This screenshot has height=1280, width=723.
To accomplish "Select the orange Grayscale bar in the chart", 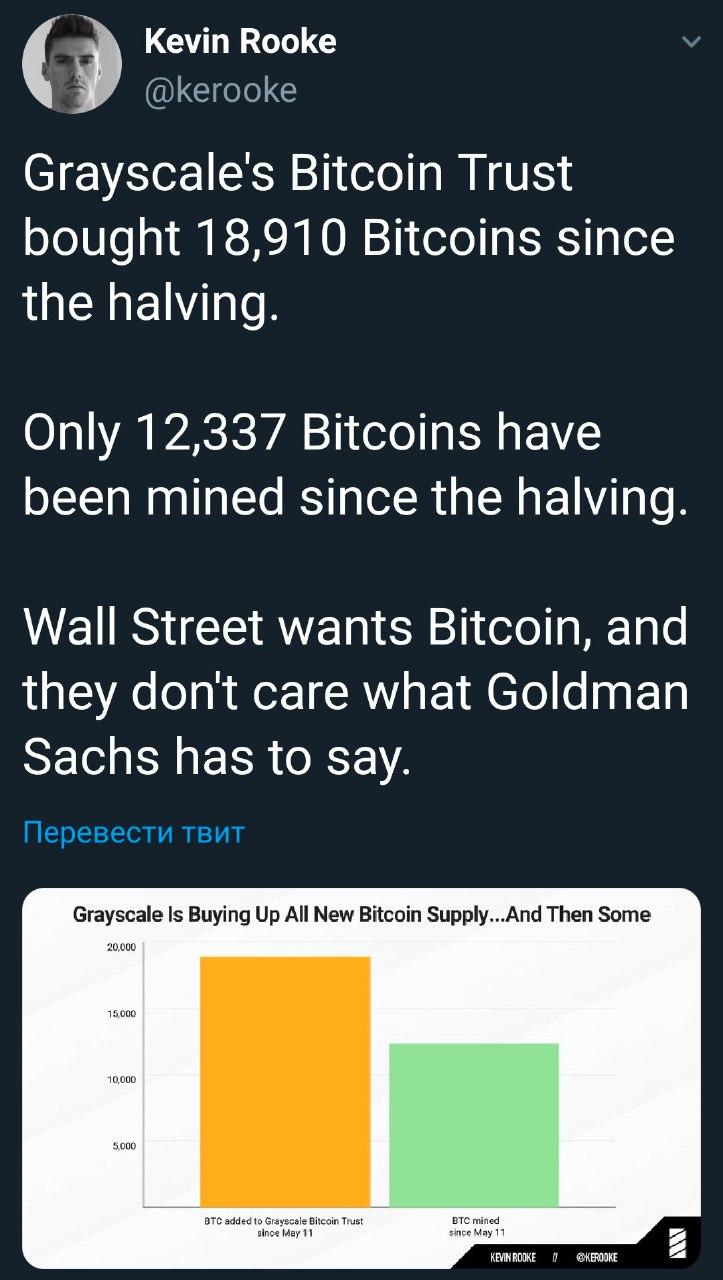I will coord(285,1081).
